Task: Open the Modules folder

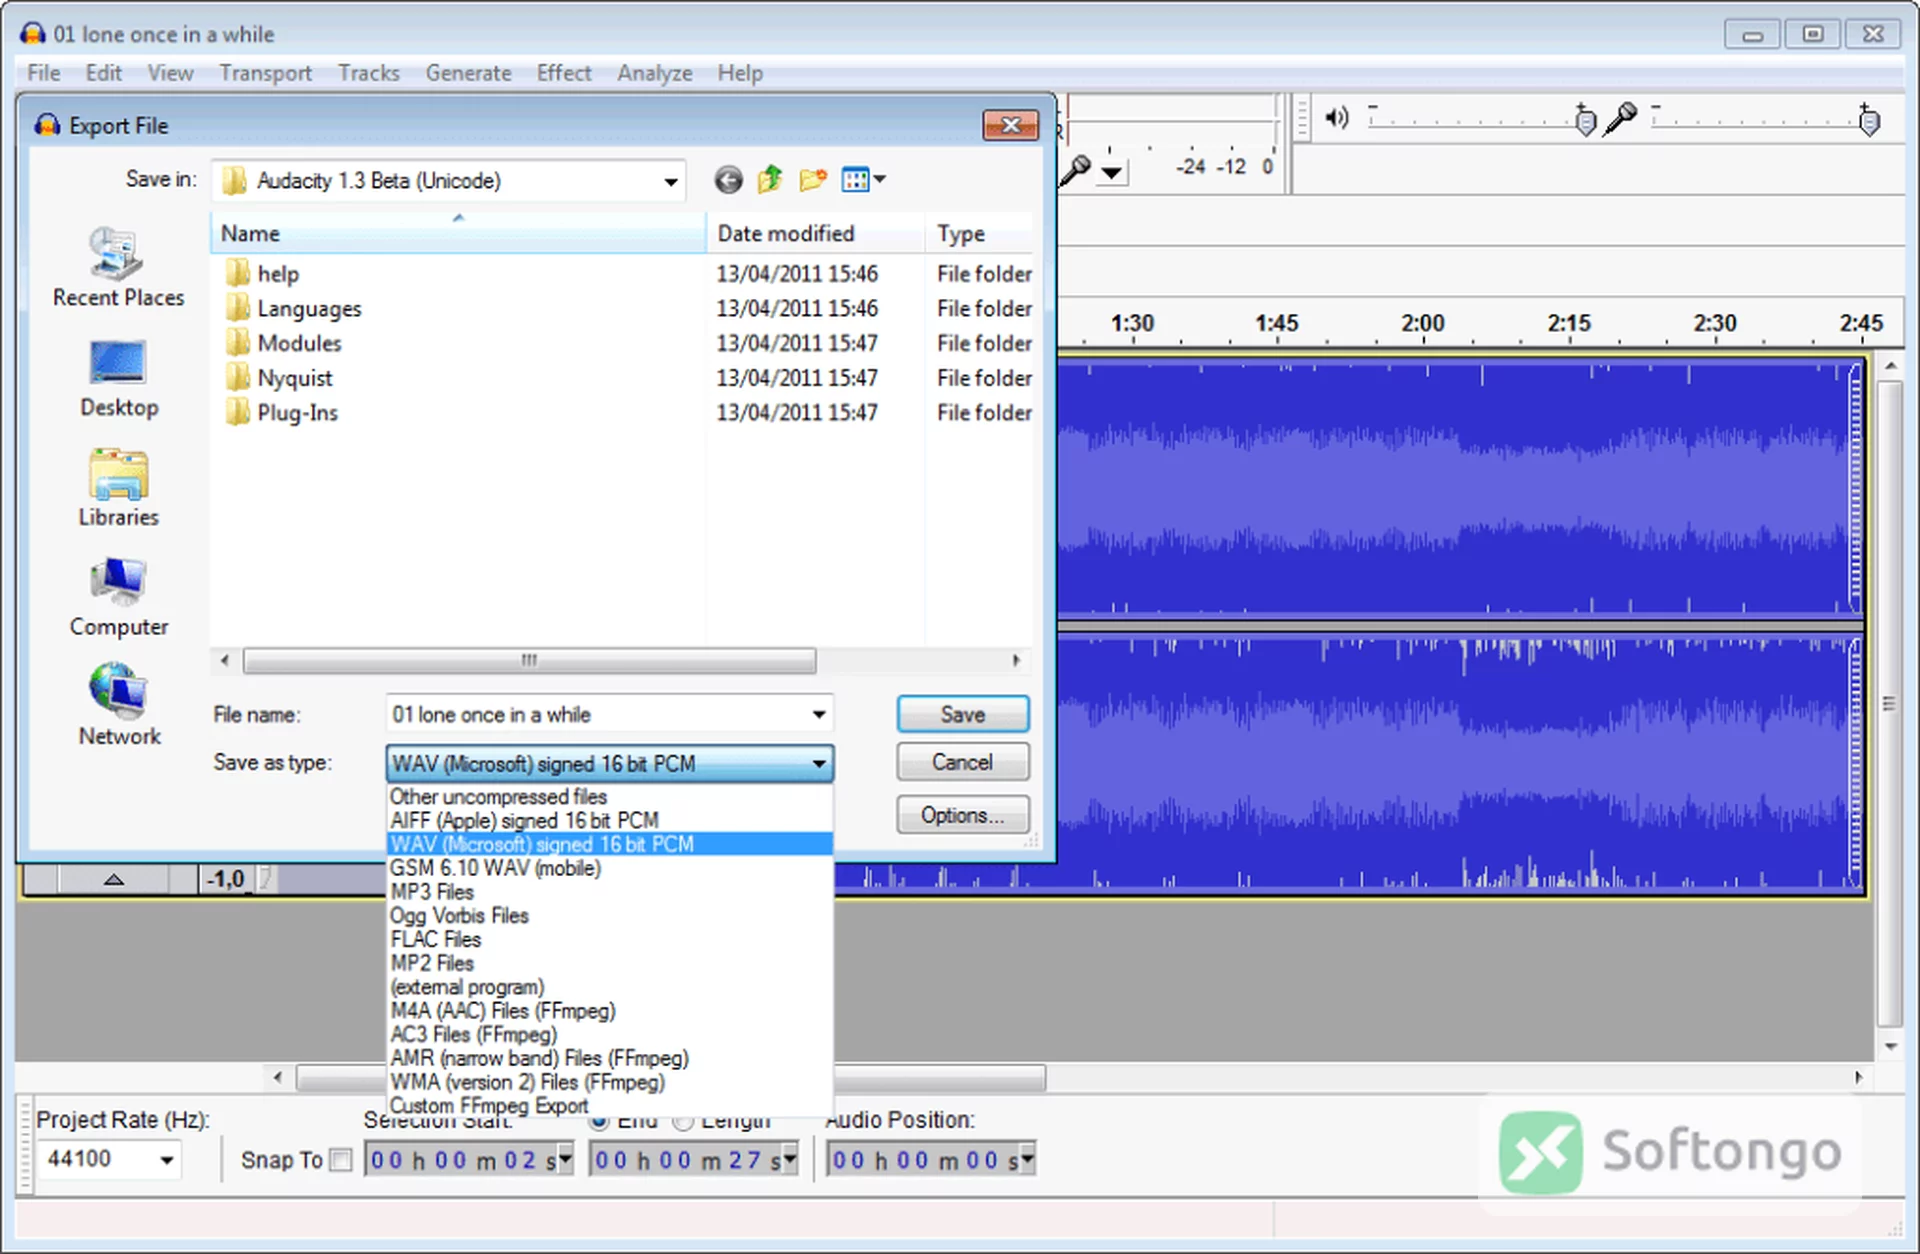Action: click(299, 343)
